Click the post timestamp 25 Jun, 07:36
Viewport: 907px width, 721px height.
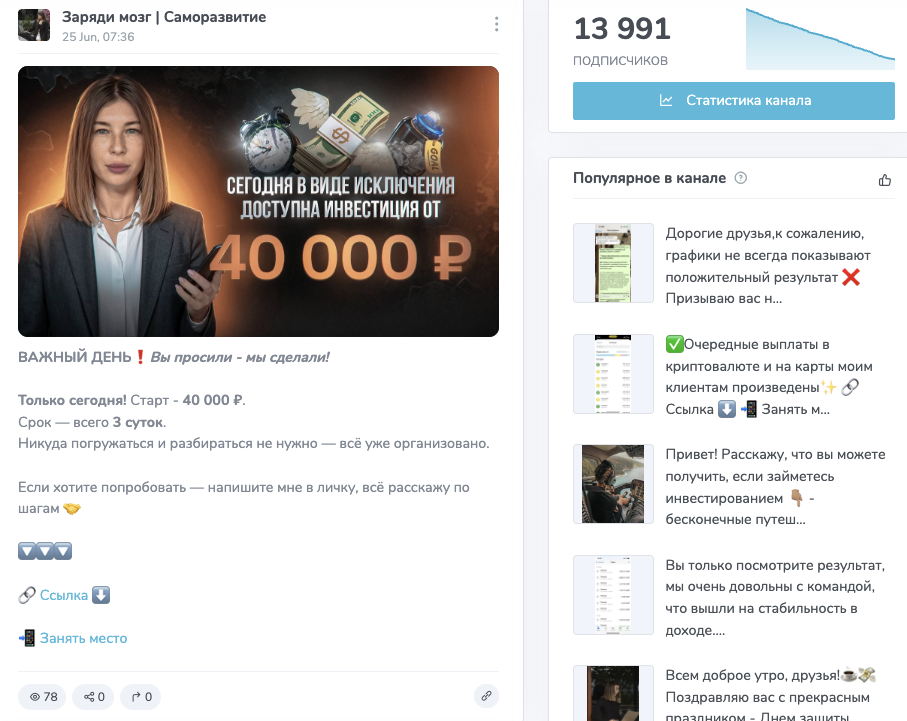pyautogui.click(x=98, y=37)
